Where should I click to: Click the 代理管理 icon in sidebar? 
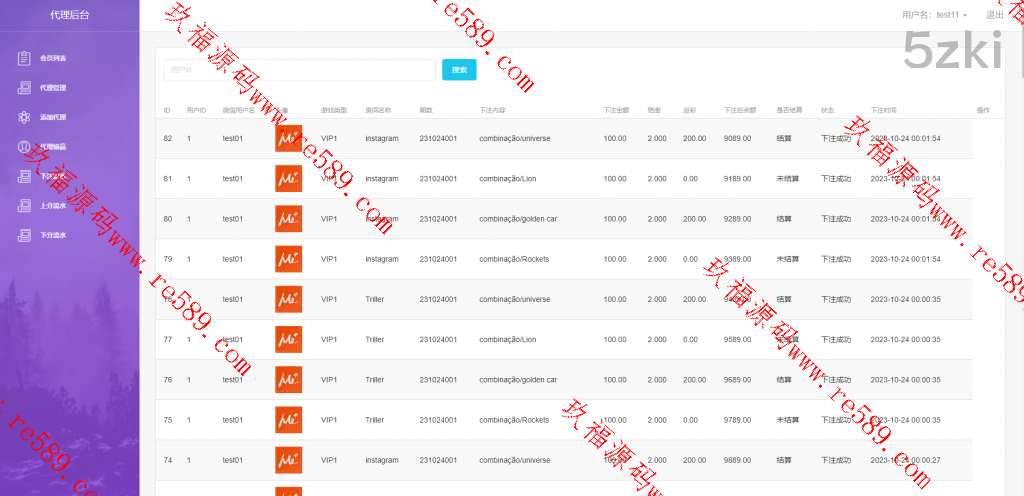point(24,88)
